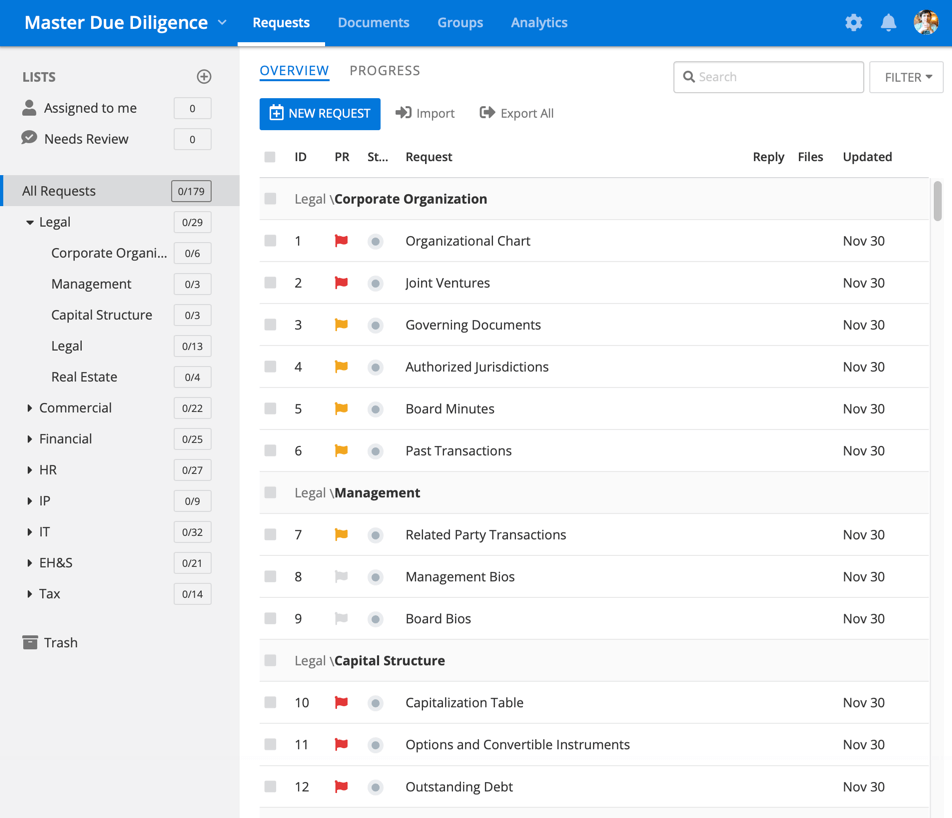Check the box for Organizational Chart row
This screenshot has height=818, width=952.
270,241
